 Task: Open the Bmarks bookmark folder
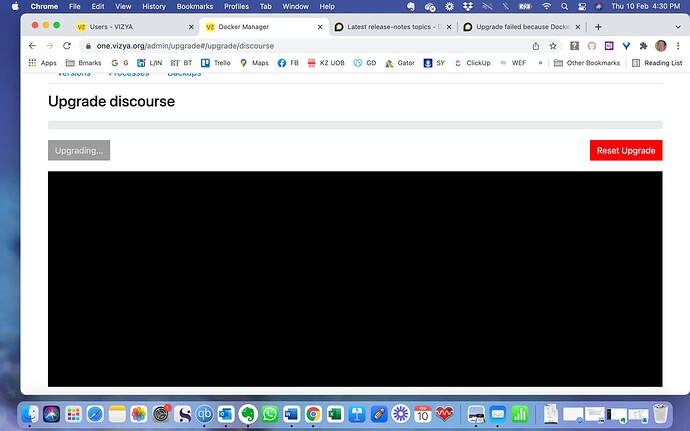[83, 63]
